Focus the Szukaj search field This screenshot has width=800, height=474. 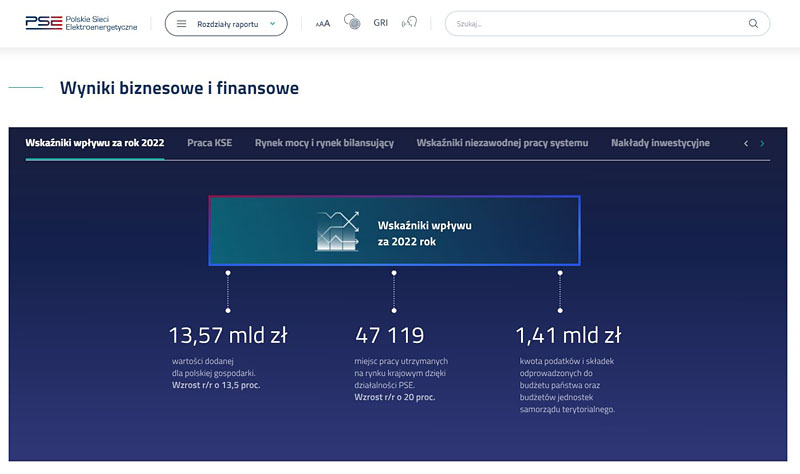coord(607,23)
